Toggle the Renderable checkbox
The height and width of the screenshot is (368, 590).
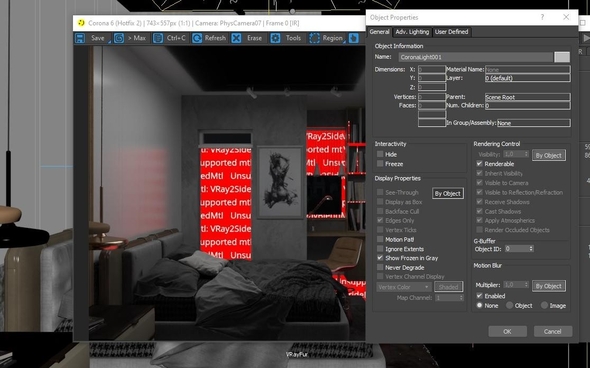(x=479, y=164)
